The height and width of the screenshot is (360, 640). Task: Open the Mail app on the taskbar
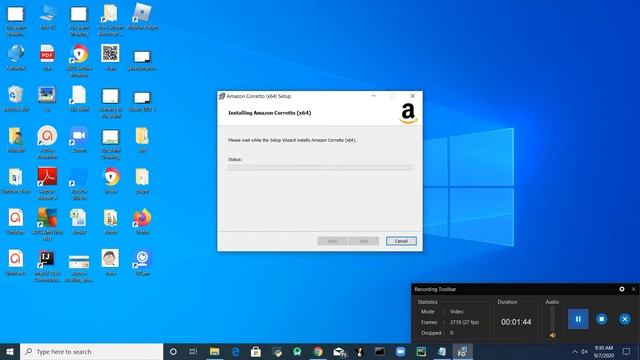[x=339, y=351]
